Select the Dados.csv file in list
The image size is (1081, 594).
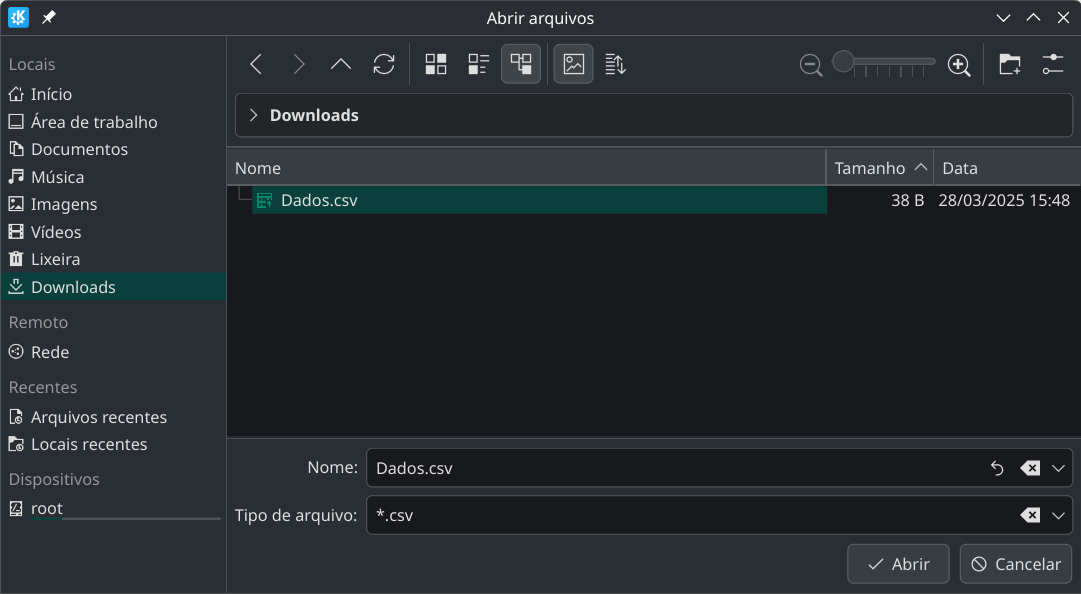click(319, 200)
